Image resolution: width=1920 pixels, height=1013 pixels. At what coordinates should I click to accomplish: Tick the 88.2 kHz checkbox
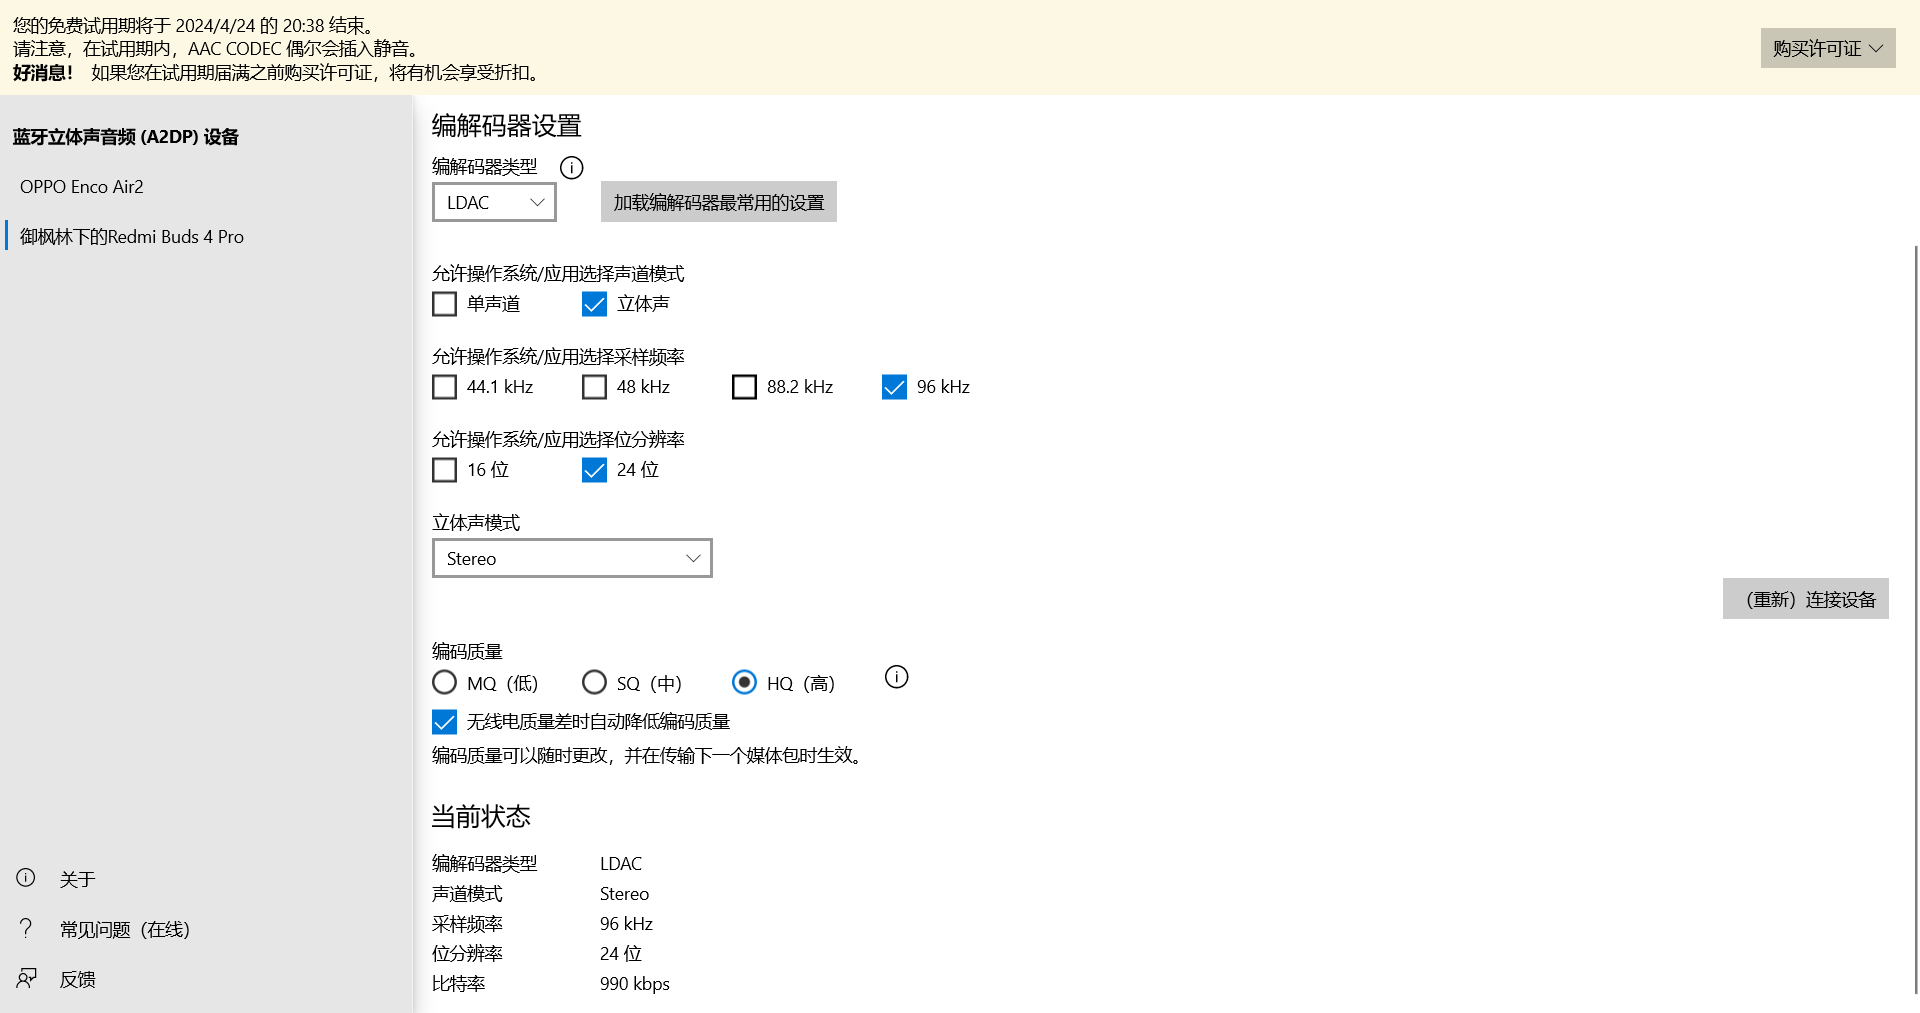[x=744, y=387]
